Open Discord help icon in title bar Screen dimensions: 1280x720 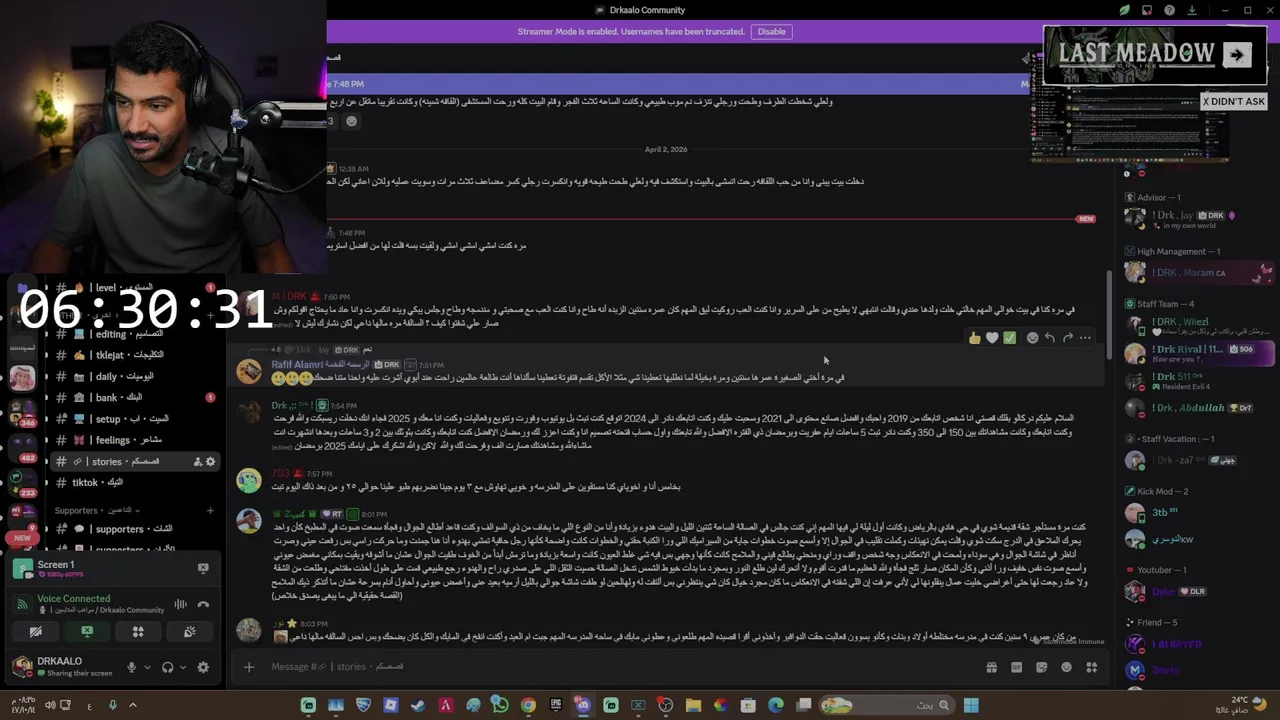(x=1169, y=10)
